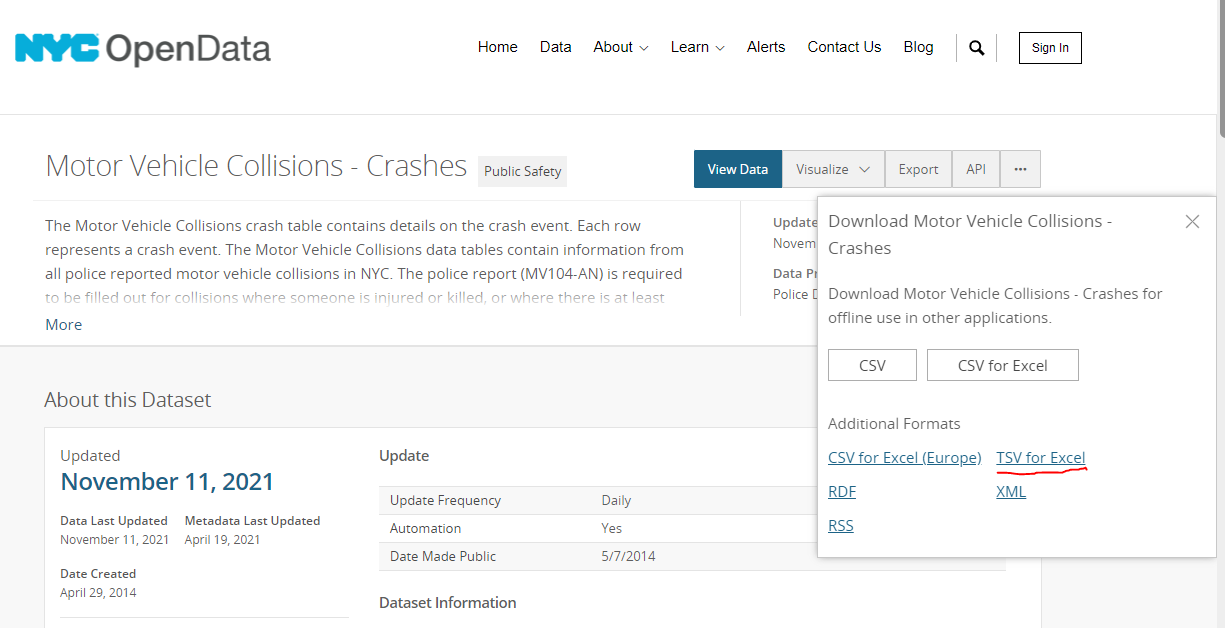1225x628 pixels.
Task: Download the XML format
Action: pyautogui.click(x=1011, y=492)
